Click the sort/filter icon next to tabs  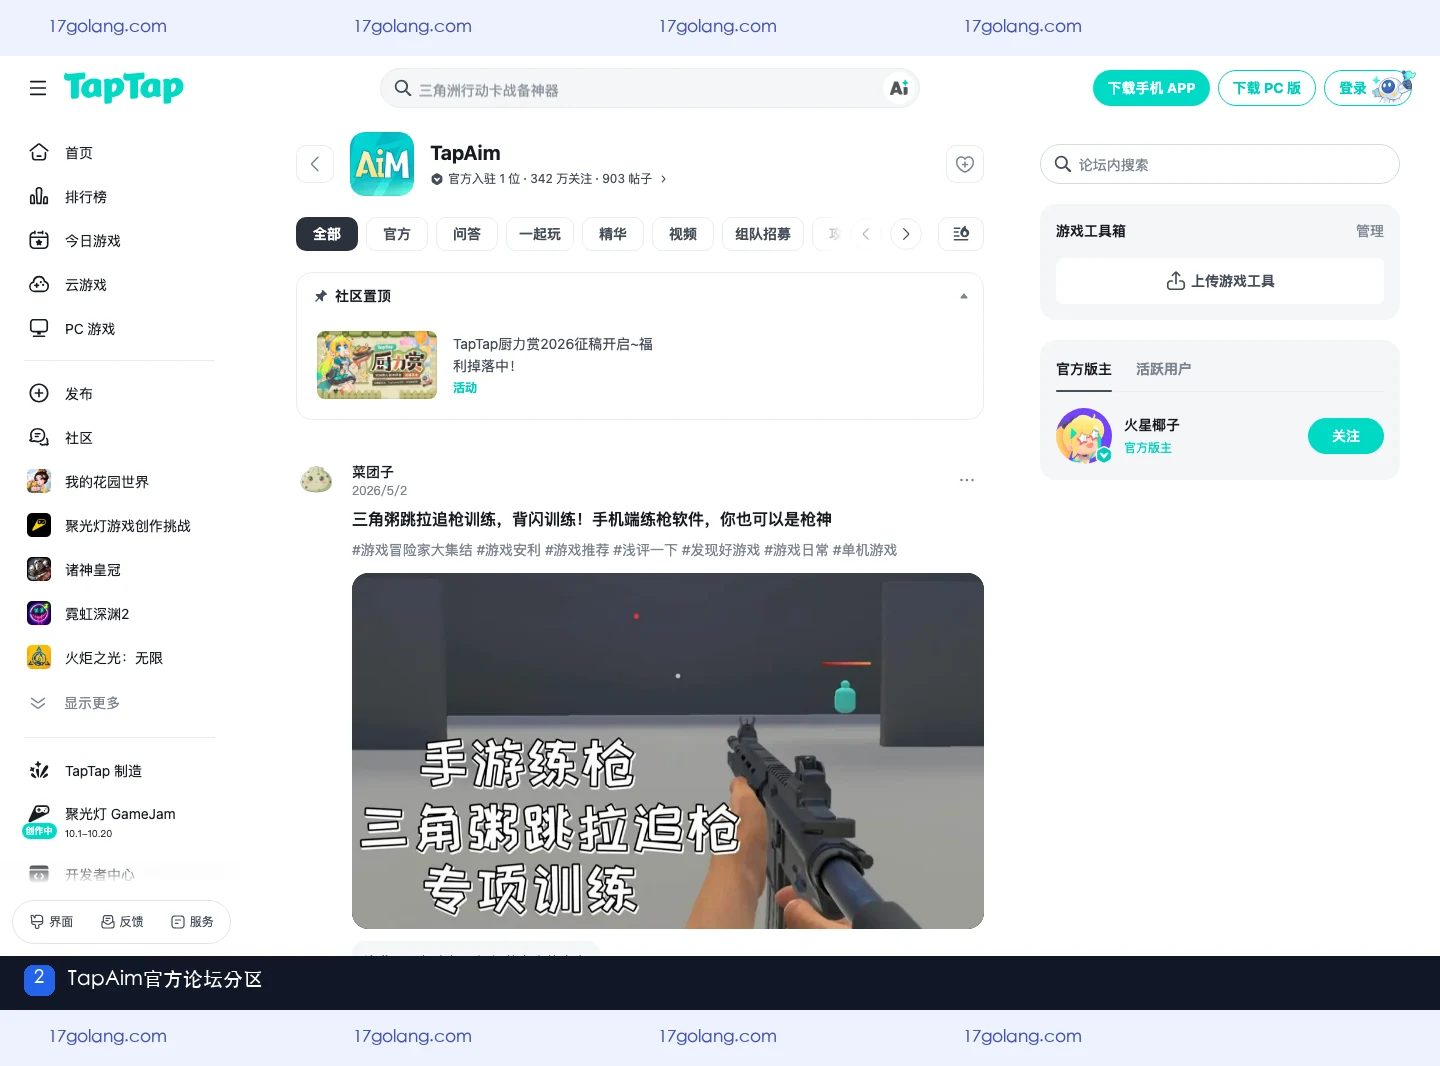[961, 234]
